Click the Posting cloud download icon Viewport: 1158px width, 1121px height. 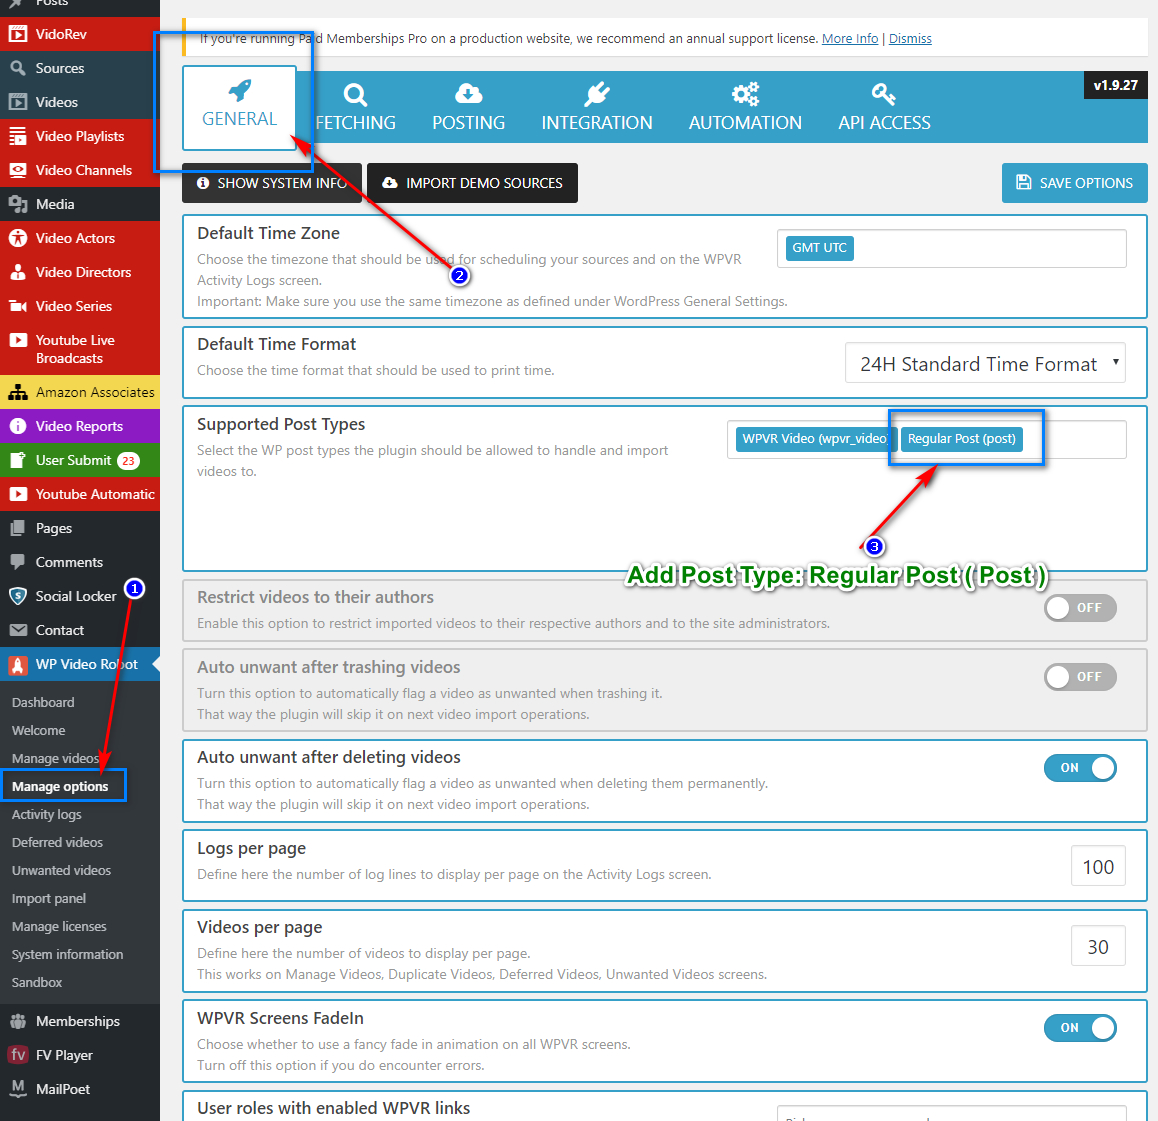[x=468, y=94]
